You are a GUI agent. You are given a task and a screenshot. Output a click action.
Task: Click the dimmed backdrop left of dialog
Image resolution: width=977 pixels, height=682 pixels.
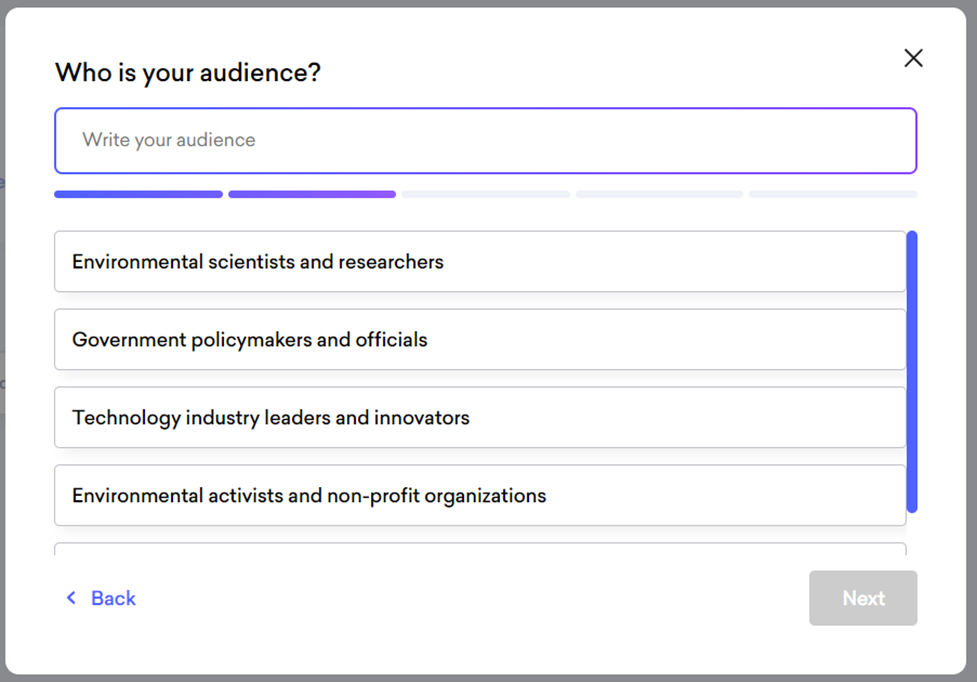pyautogui.click(x=2, y=300)
